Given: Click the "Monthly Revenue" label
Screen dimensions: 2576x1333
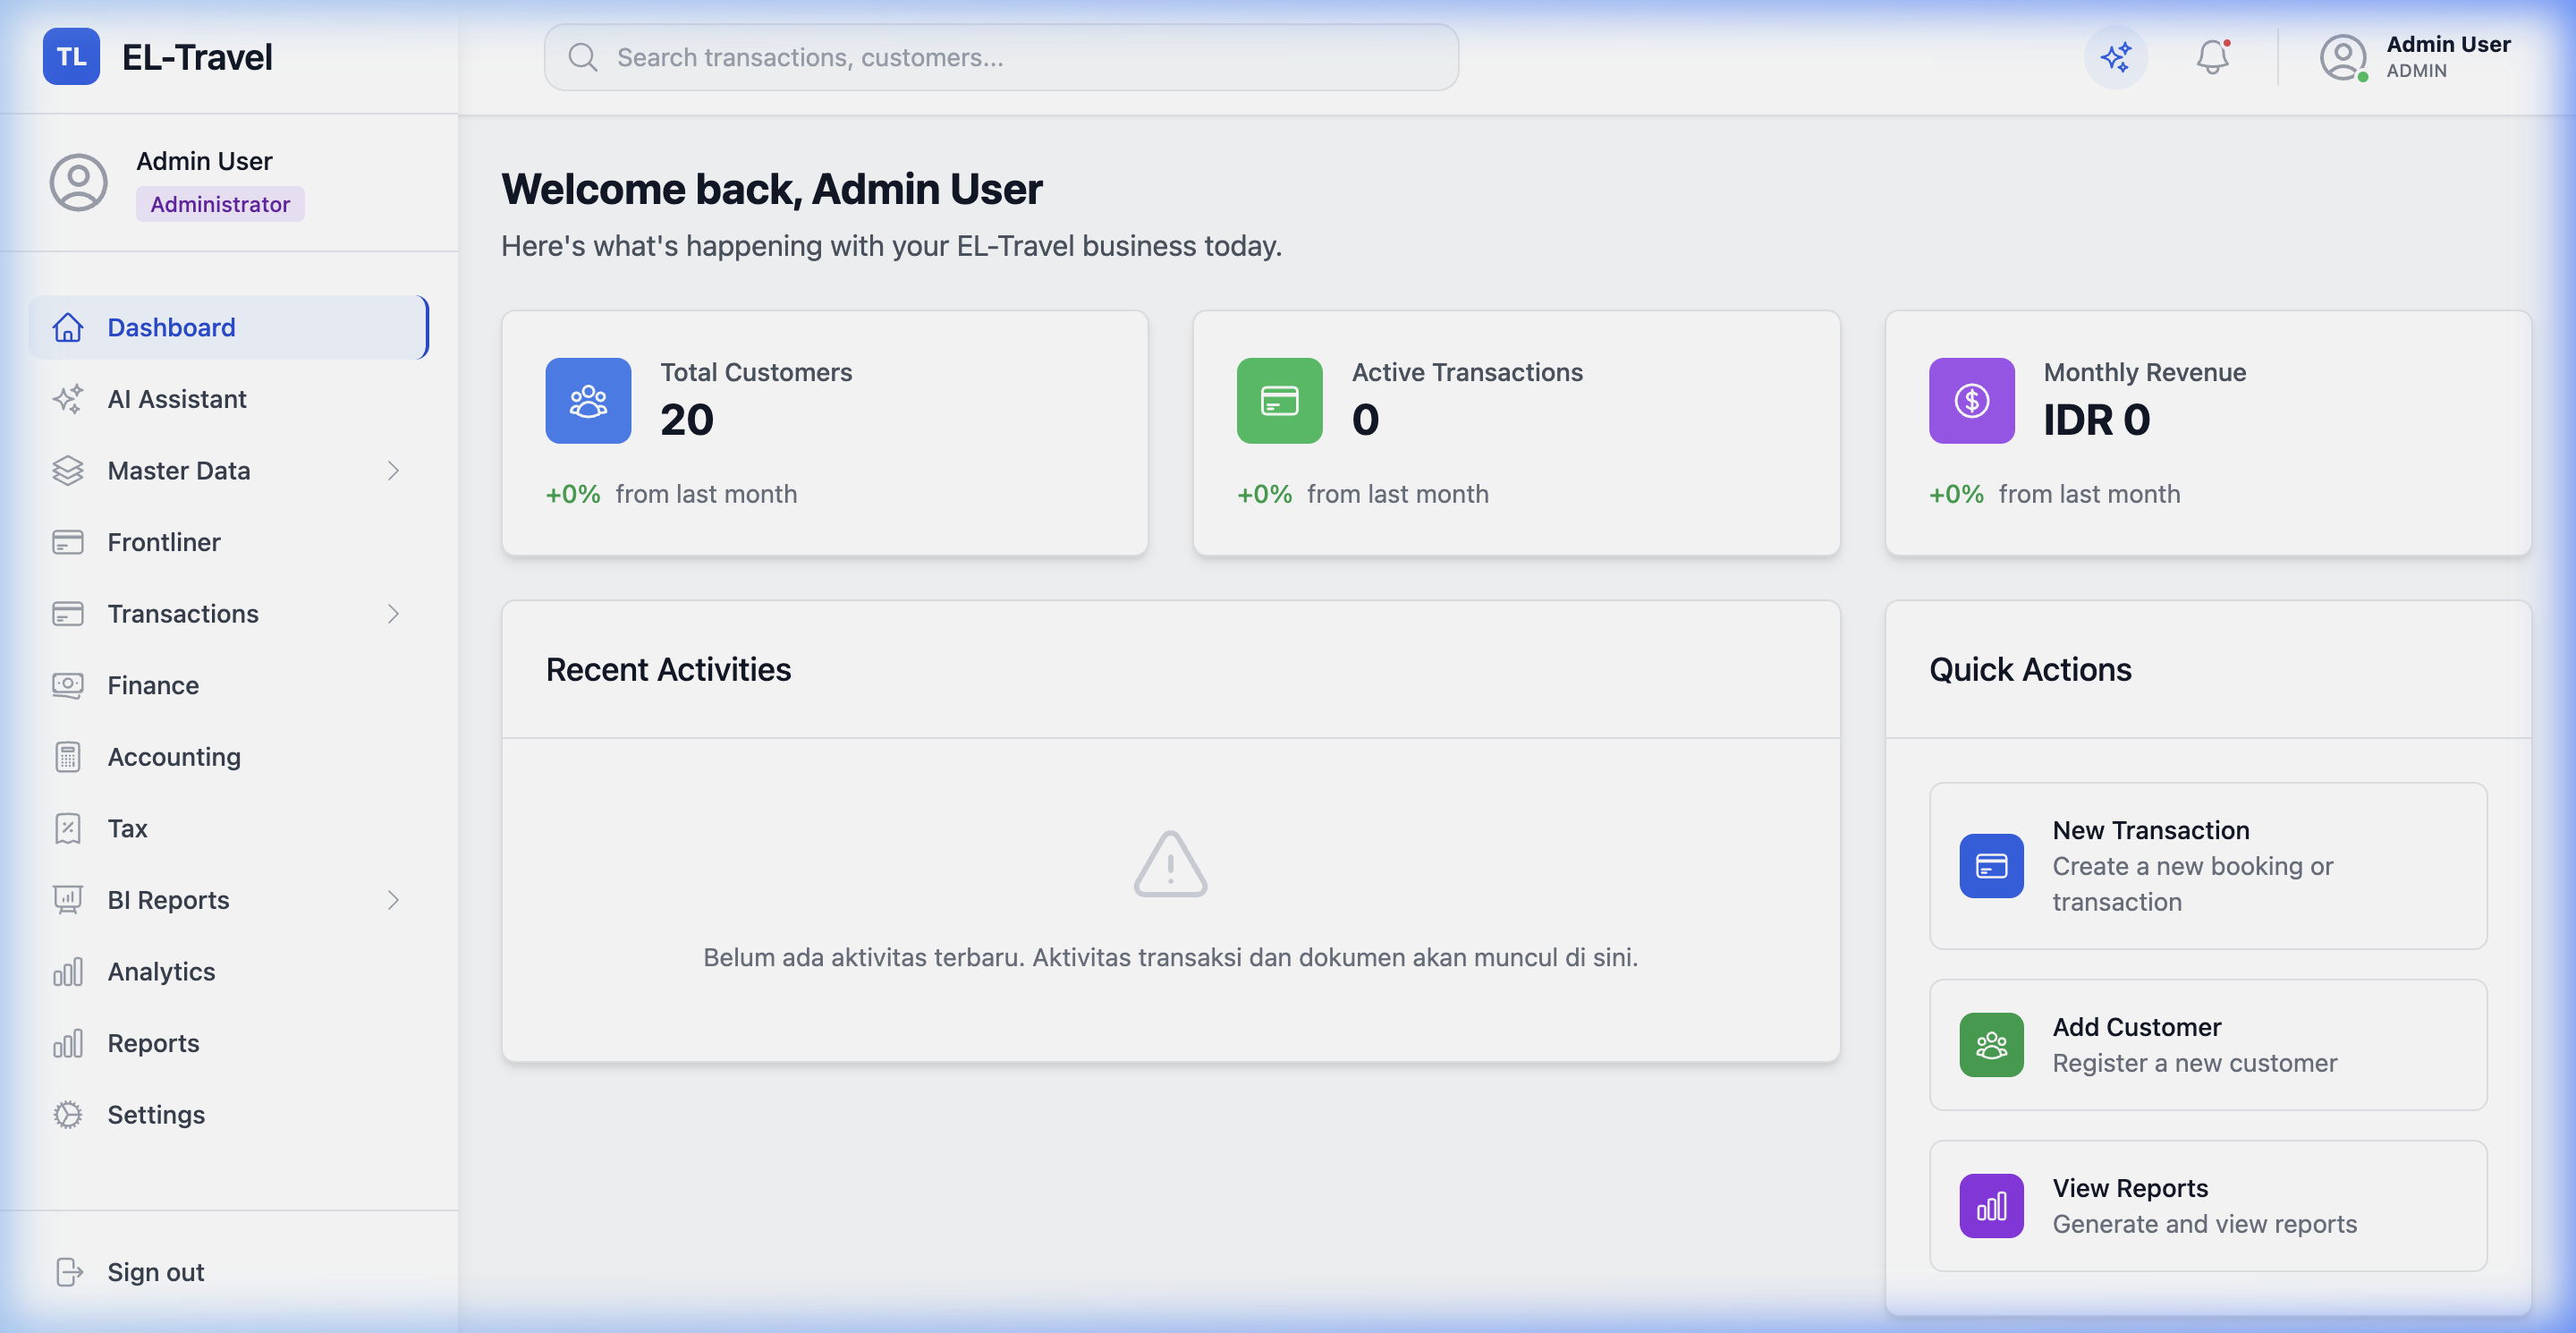Looking at the screenshot, I should [2145, 373].
